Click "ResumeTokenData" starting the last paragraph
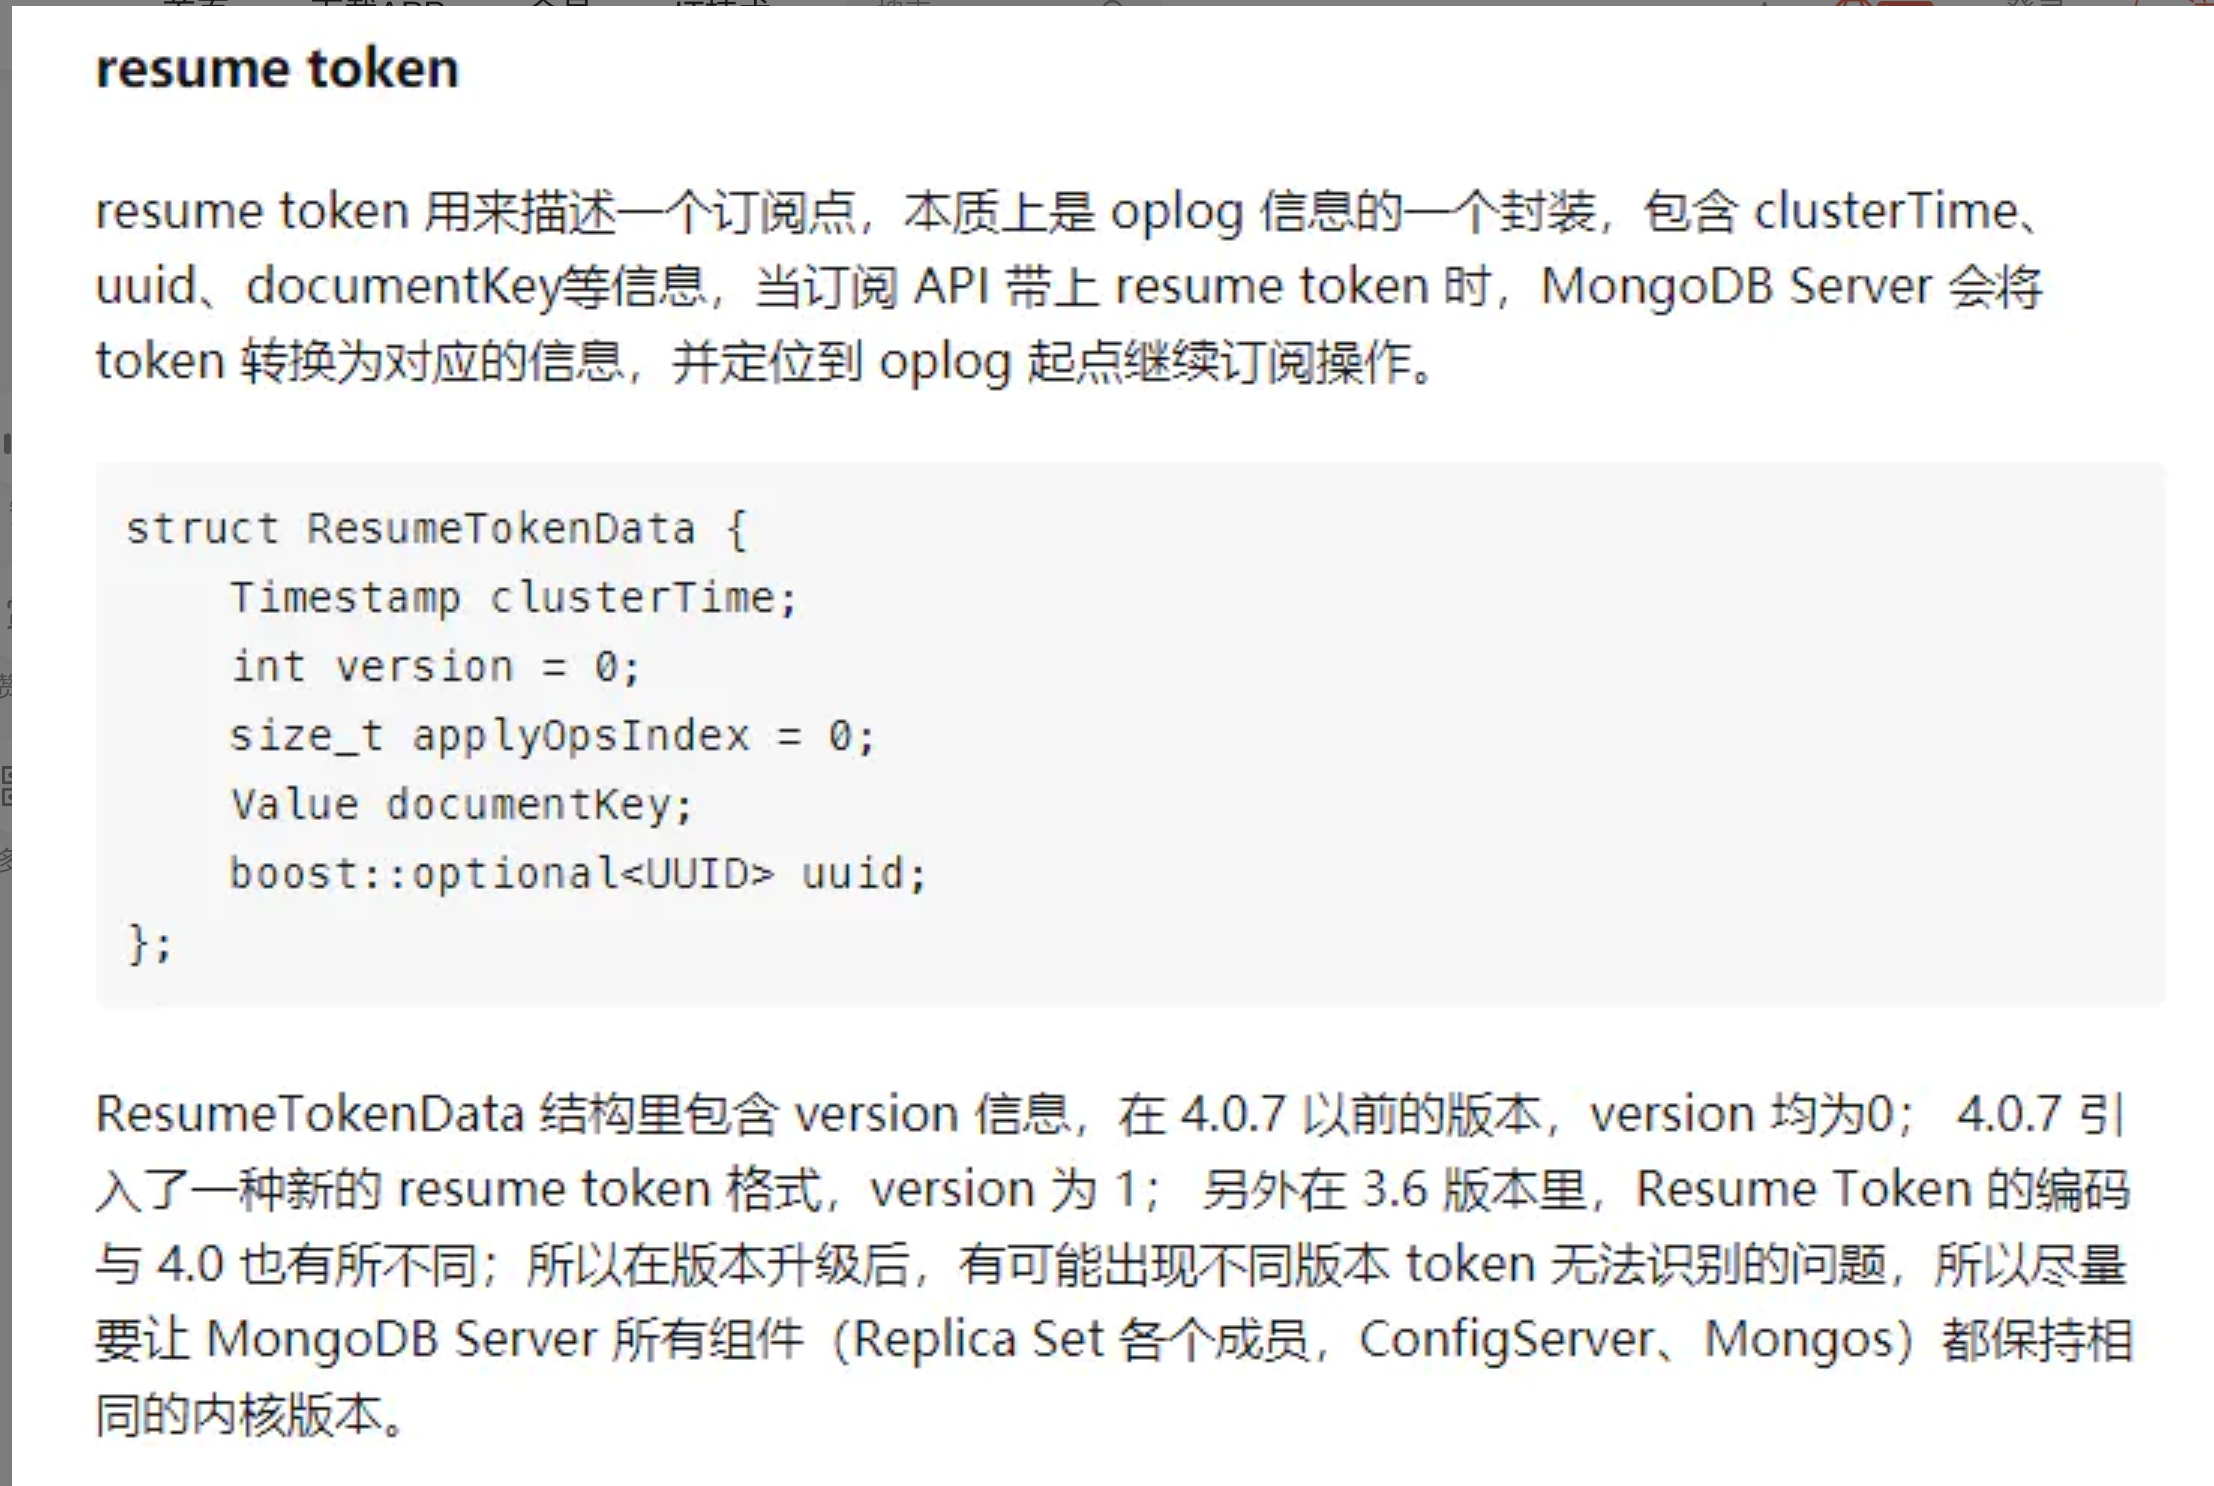The height and width of the screenshot is (1486, 2214). click(x=309, y=1114)
